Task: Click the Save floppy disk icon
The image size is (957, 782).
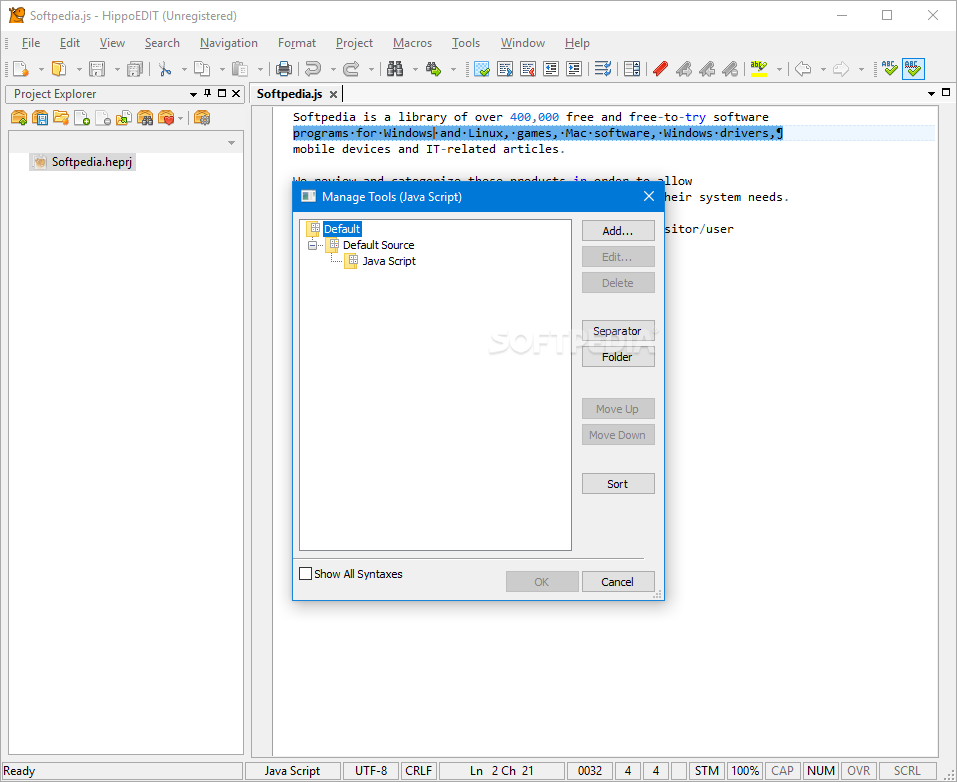Action: [x=97, y=69]
